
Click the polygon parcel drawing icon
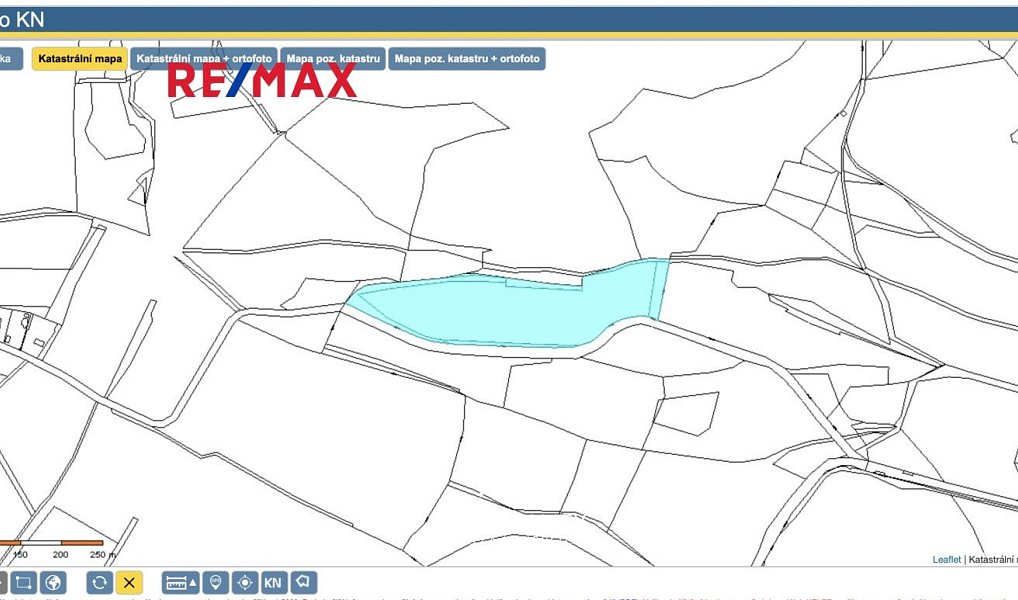tap(303, 582)
